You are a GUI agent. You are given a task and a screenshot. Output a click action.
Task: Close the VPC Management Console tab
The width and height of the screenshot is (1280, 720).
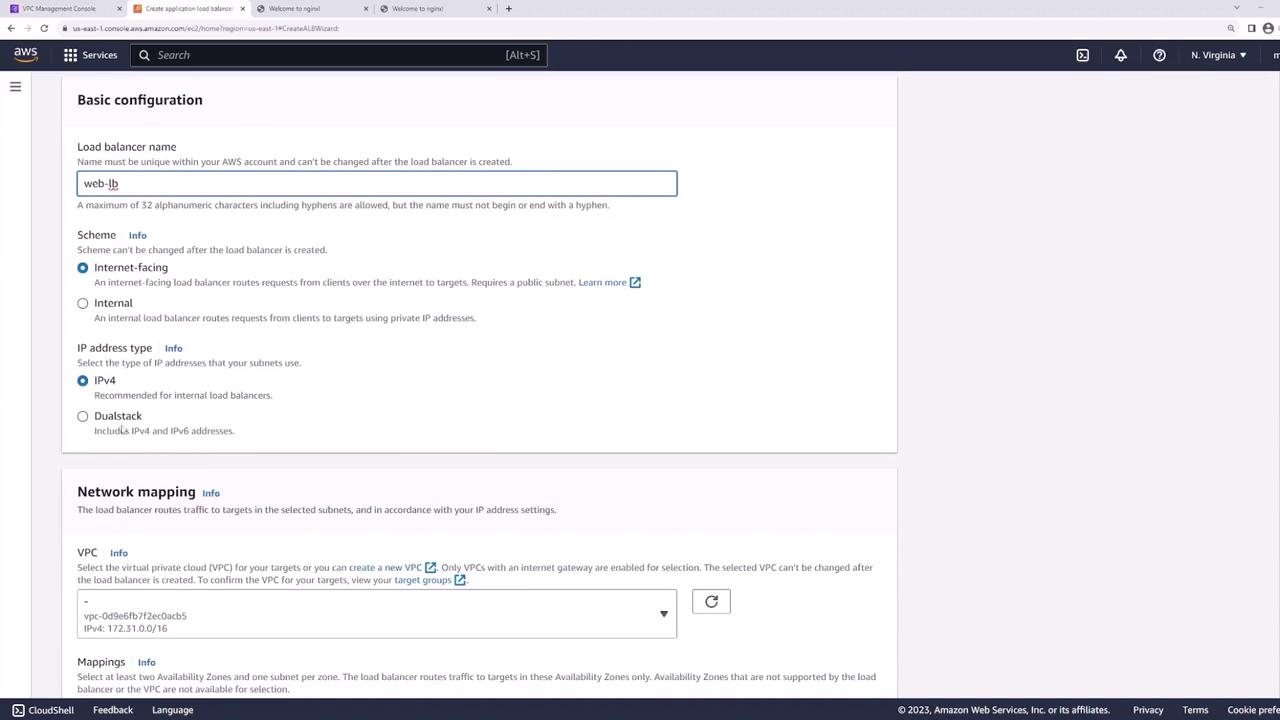[120, 9]
